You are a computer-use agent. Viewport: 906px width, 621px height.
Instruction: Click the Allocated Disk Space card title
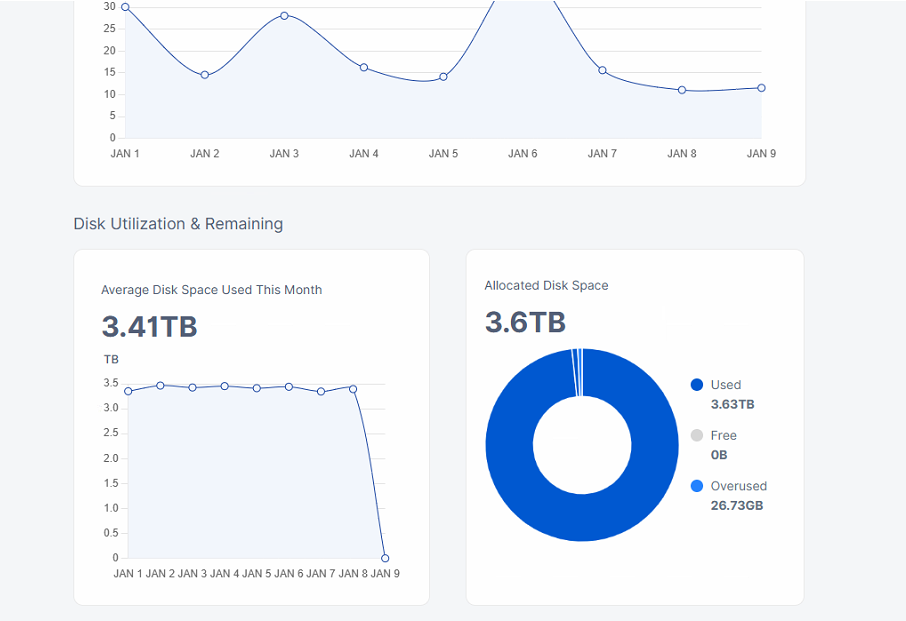[546, 286]
